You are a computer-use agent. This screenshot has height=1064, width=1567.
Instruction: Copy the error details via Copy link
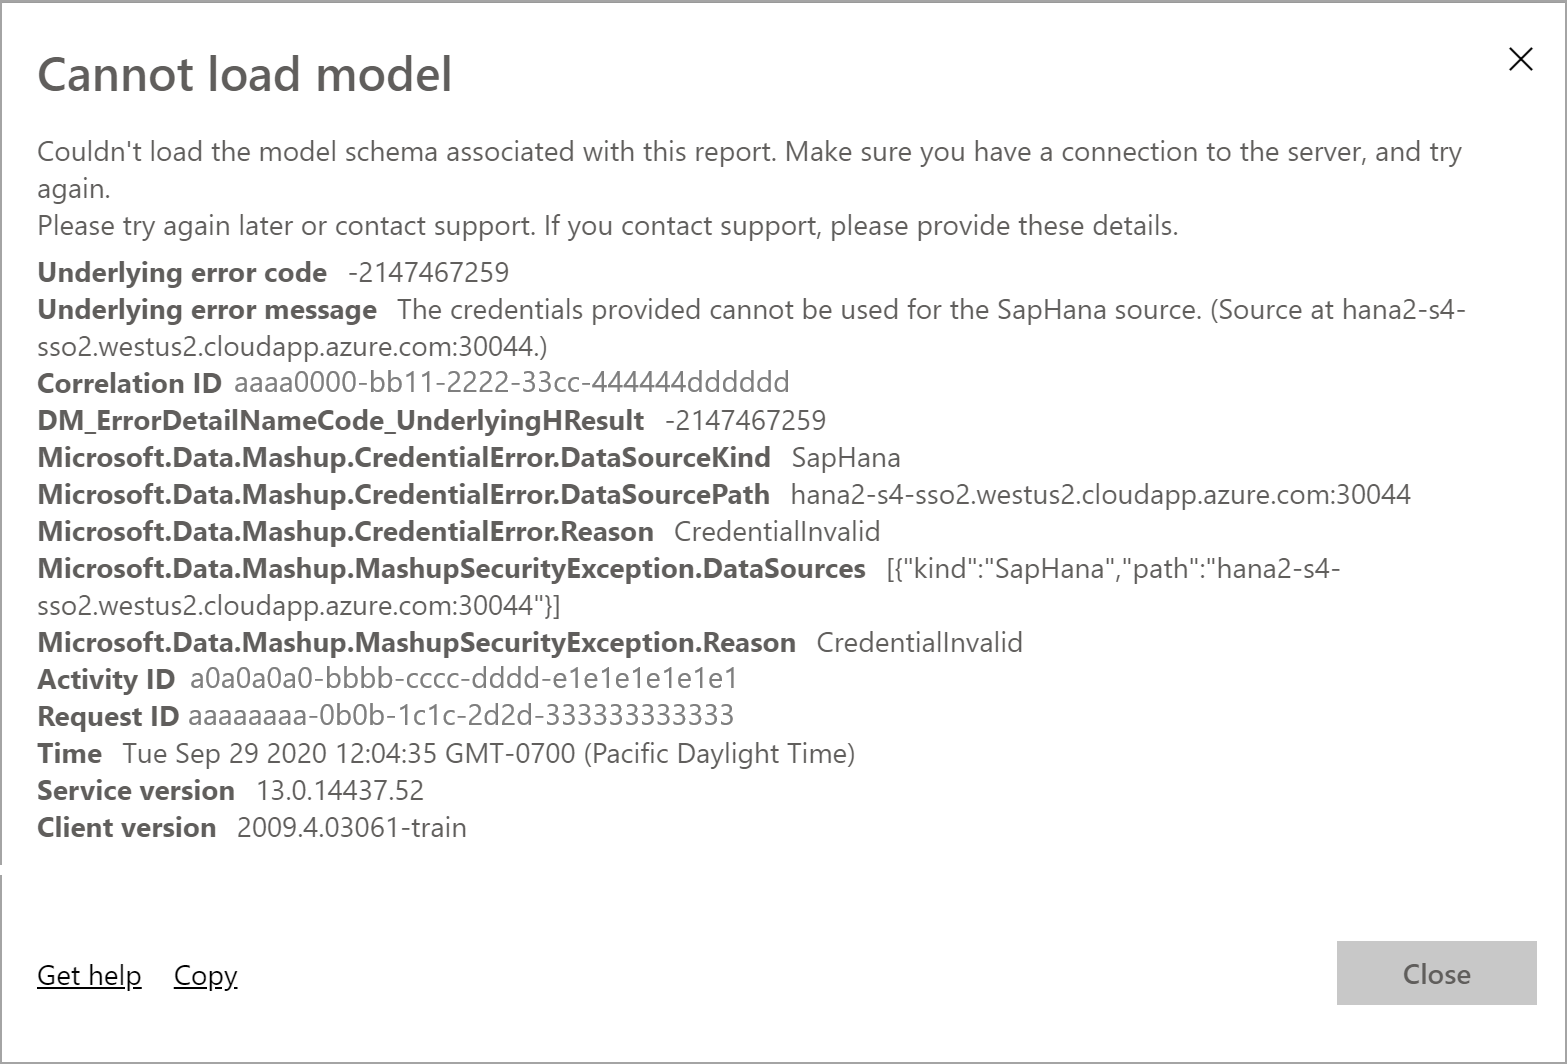[205, 975]
